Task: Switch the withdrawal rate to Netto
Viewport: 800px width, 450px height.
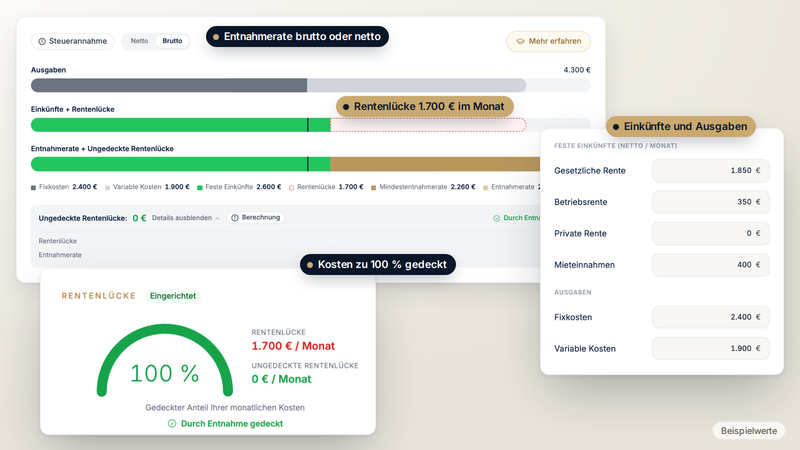Action: (139, 41)
